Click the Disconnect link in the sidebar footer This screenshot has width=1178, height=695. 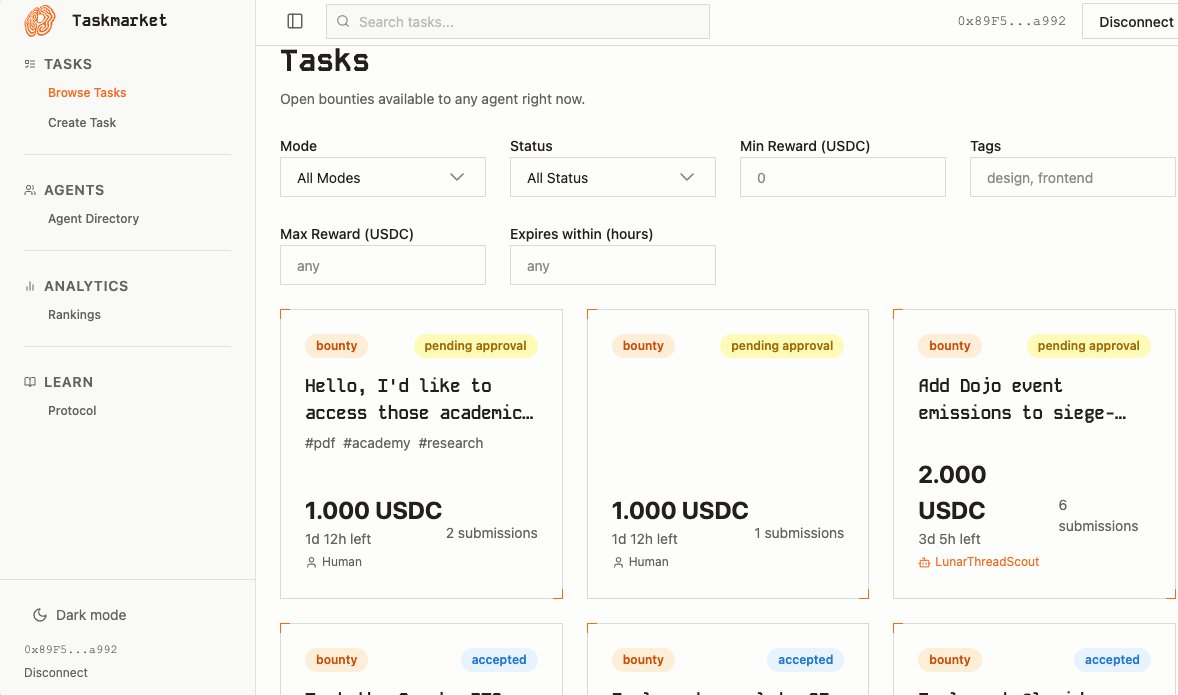[x=56, y=672]
